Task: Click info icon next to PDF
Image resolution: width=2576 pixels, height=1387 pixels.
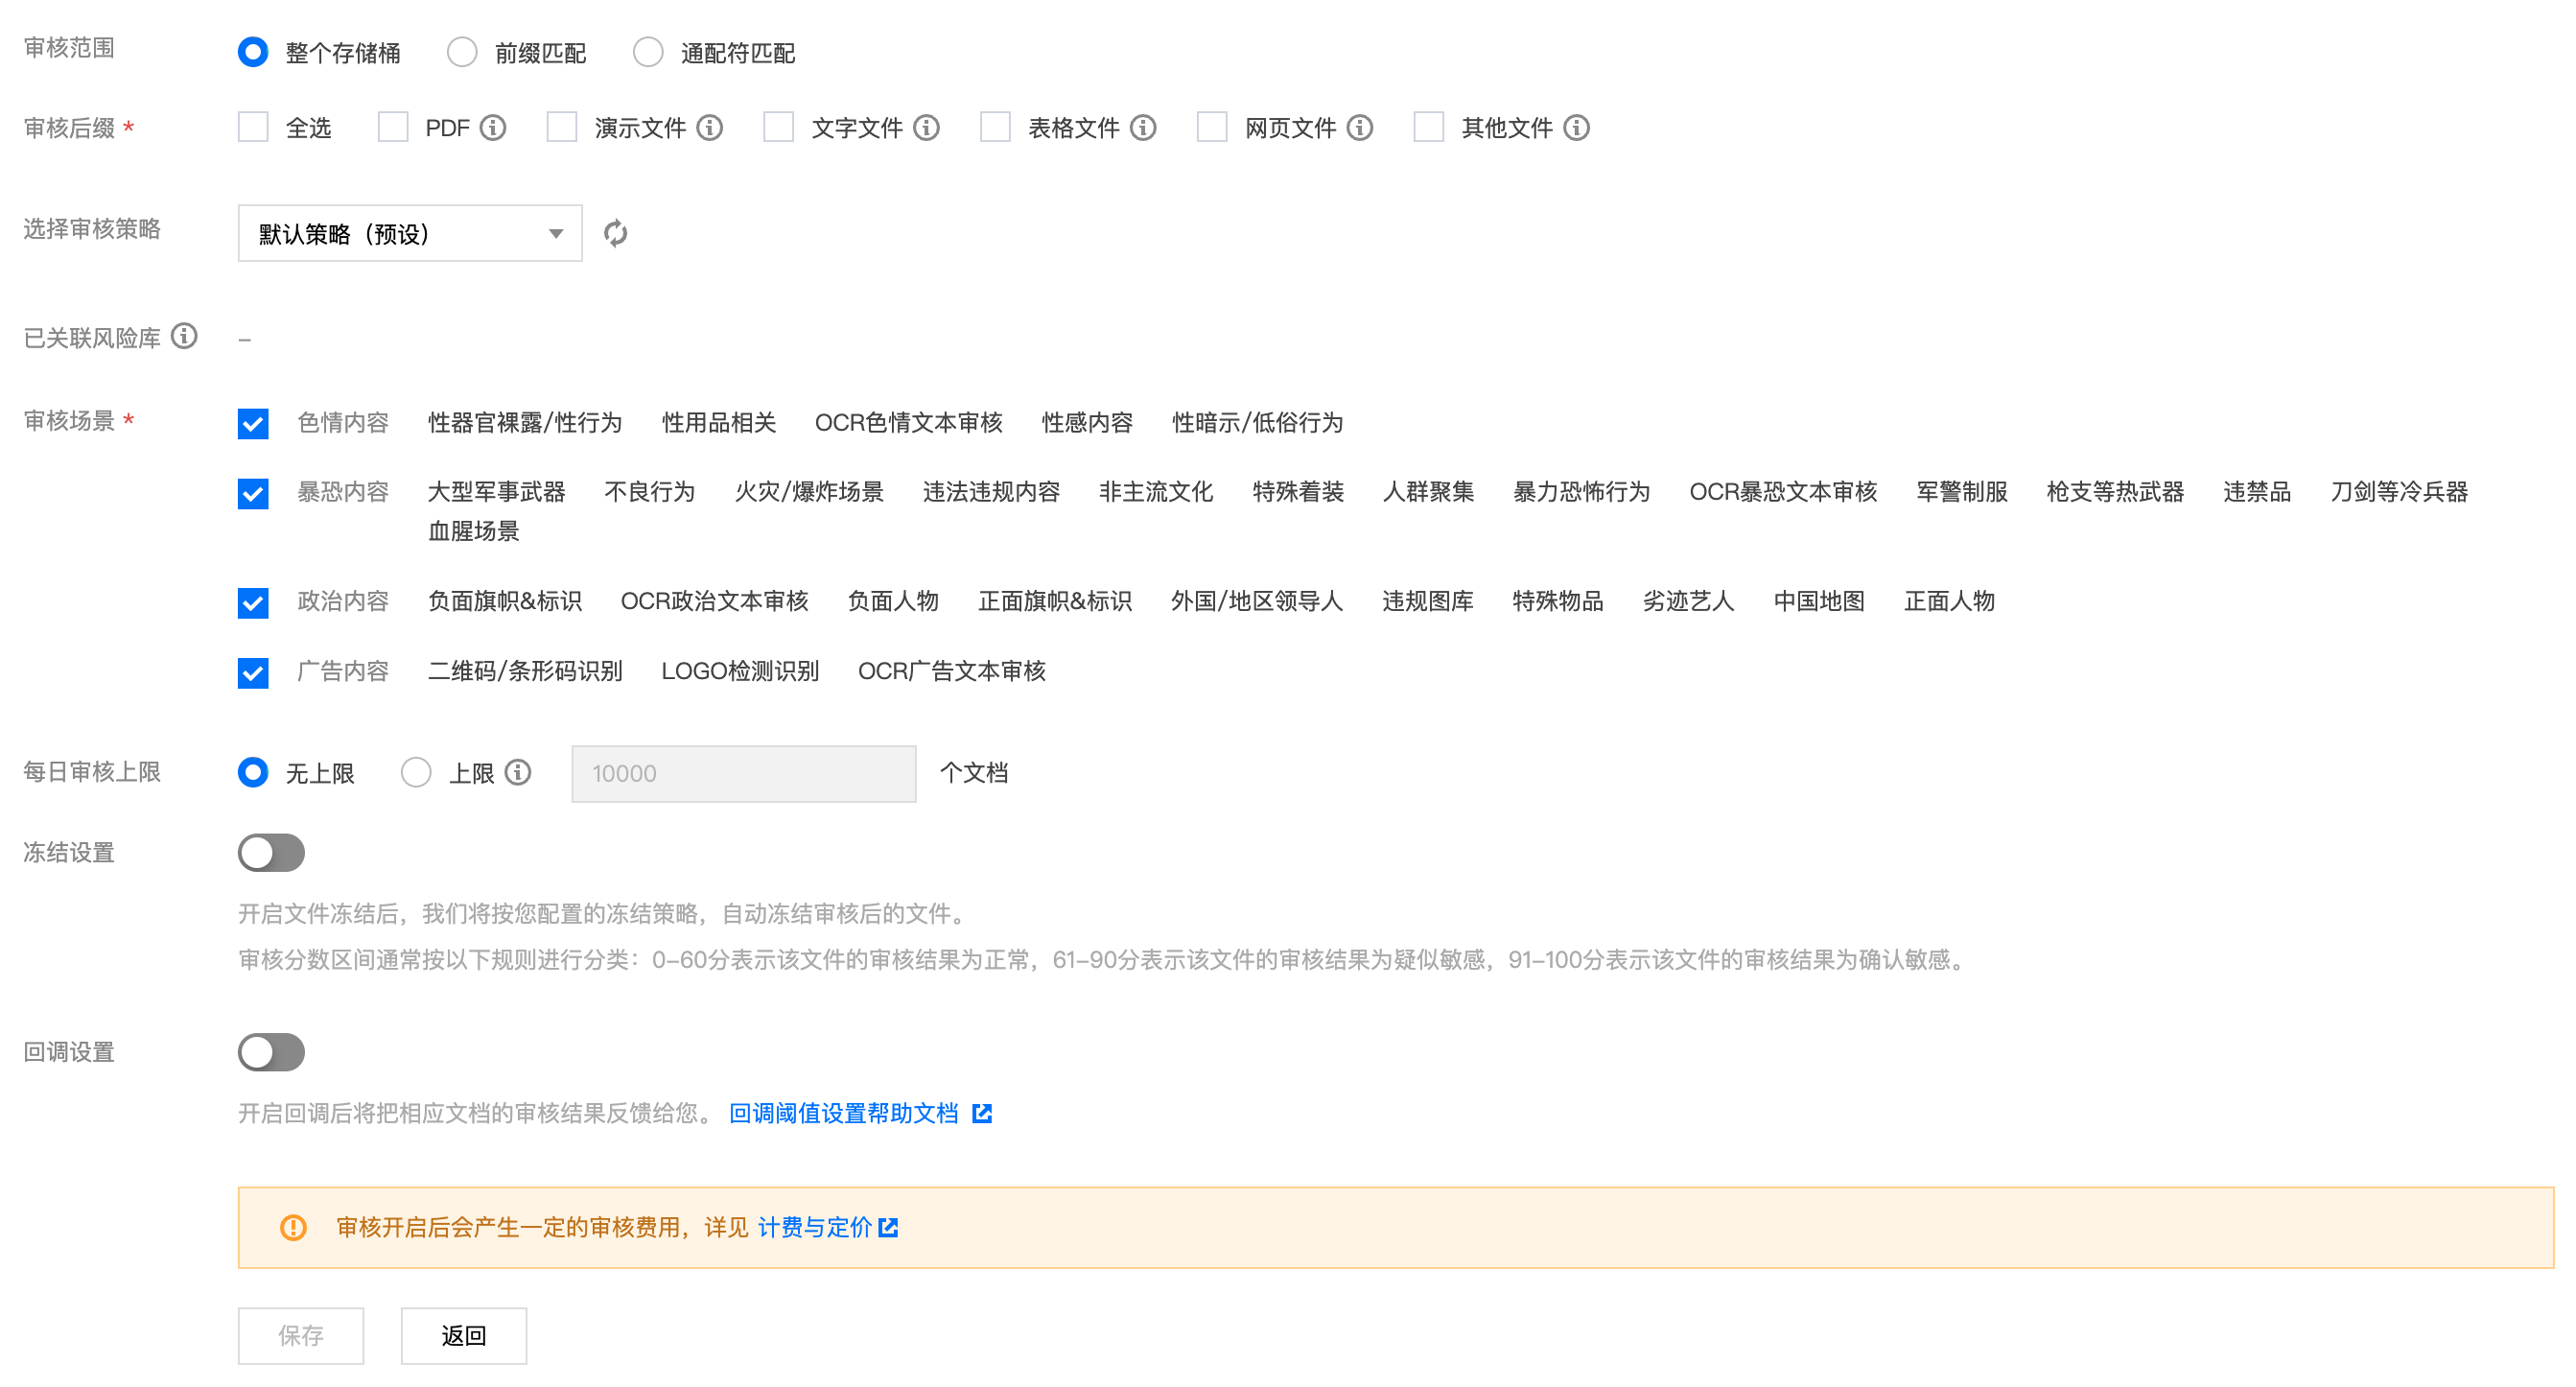Action: [x=493, y=127]
